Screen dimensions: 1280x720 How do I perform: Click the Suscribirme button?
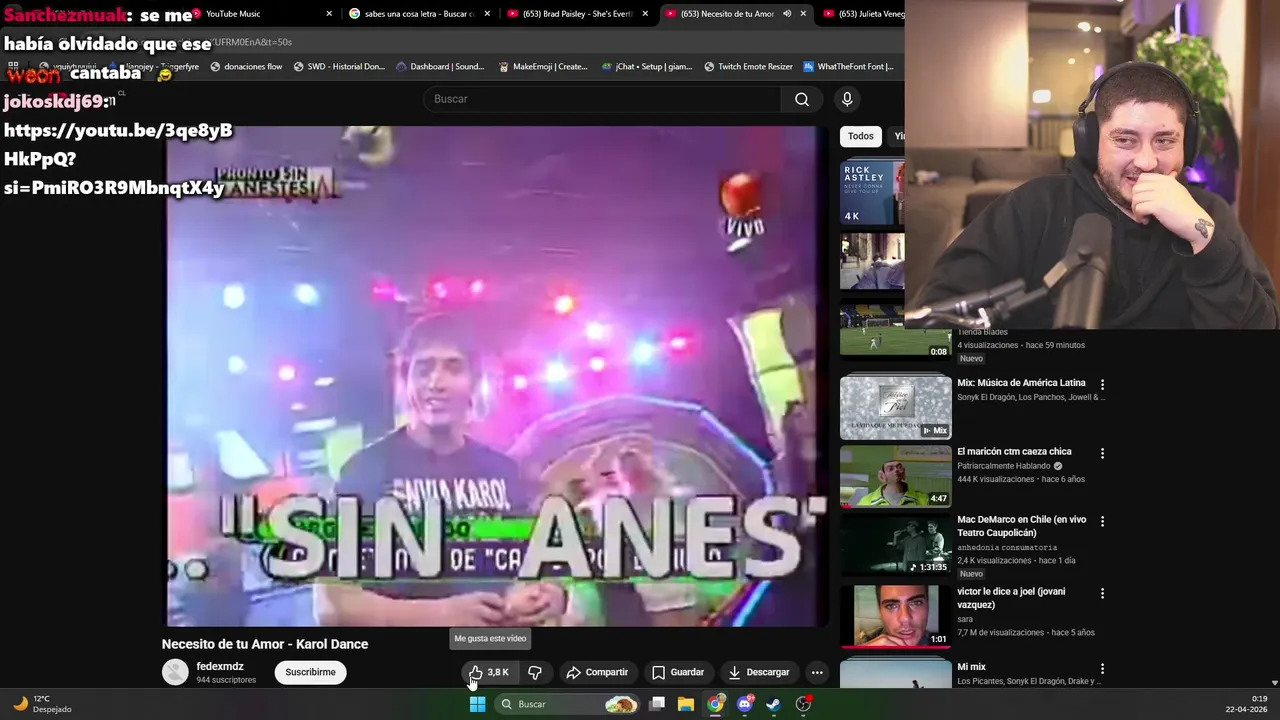point(310,672)
